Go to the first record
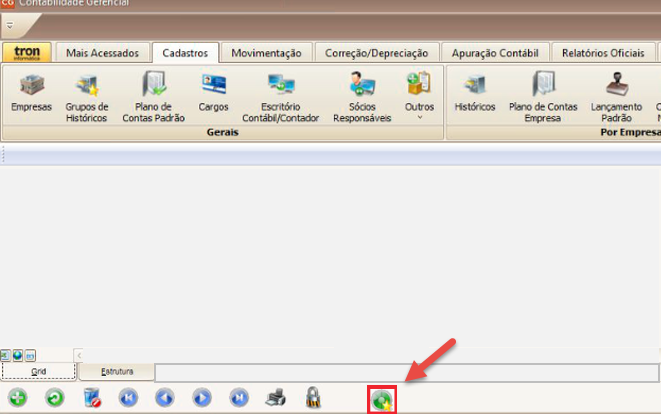This screenshot has height=414, width=661. click(128, 398)
